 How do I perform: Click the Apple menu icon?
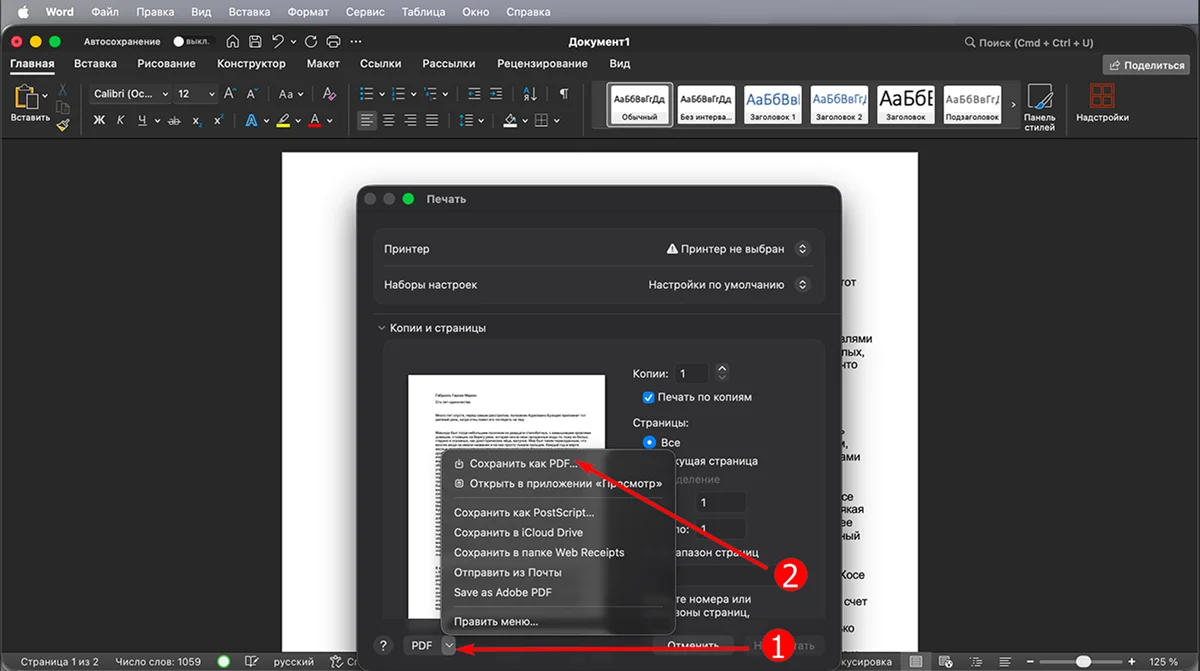click(x=23, y=12)
